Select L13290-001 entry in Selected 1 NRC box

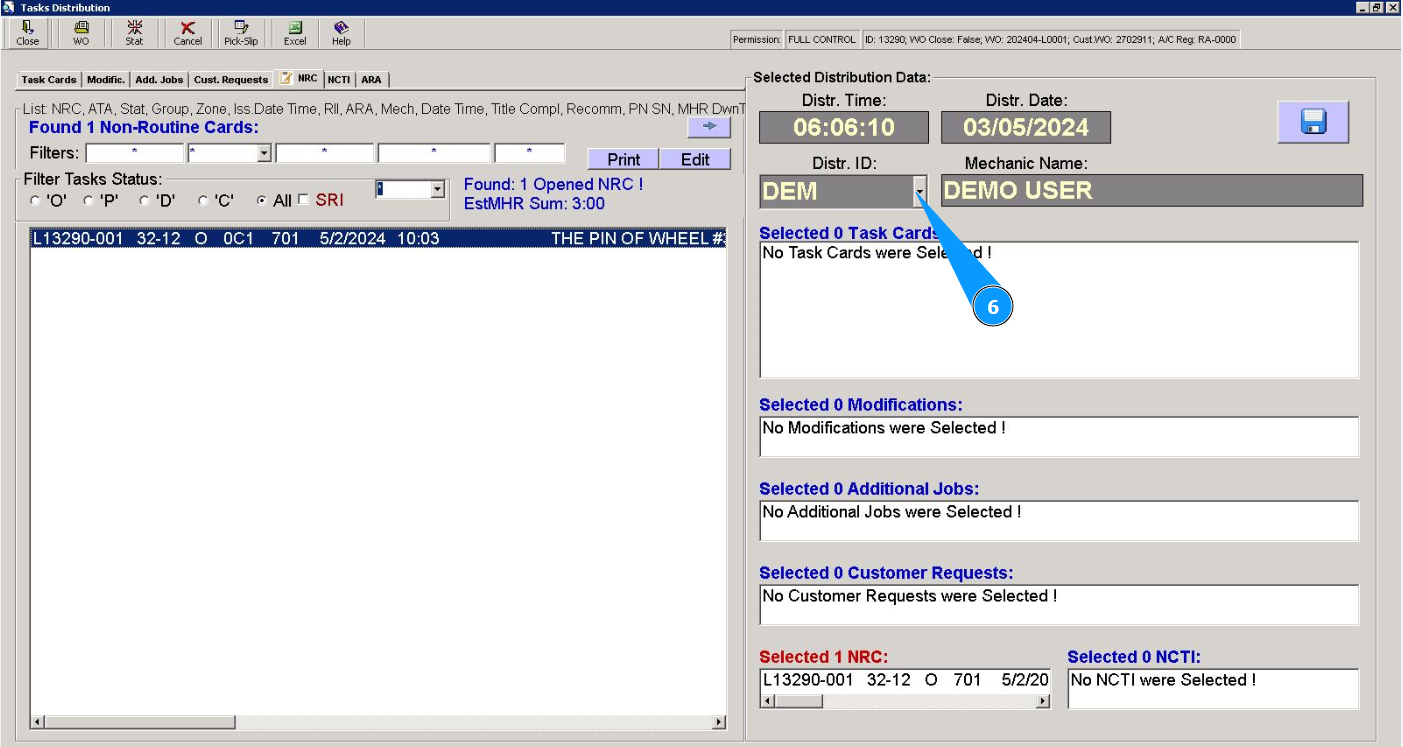(x=905, y=680)
